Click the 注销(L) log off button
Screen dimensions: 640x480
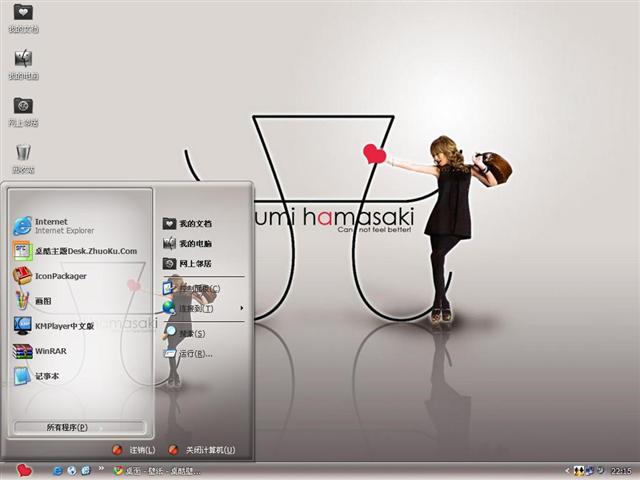[134, 450]
